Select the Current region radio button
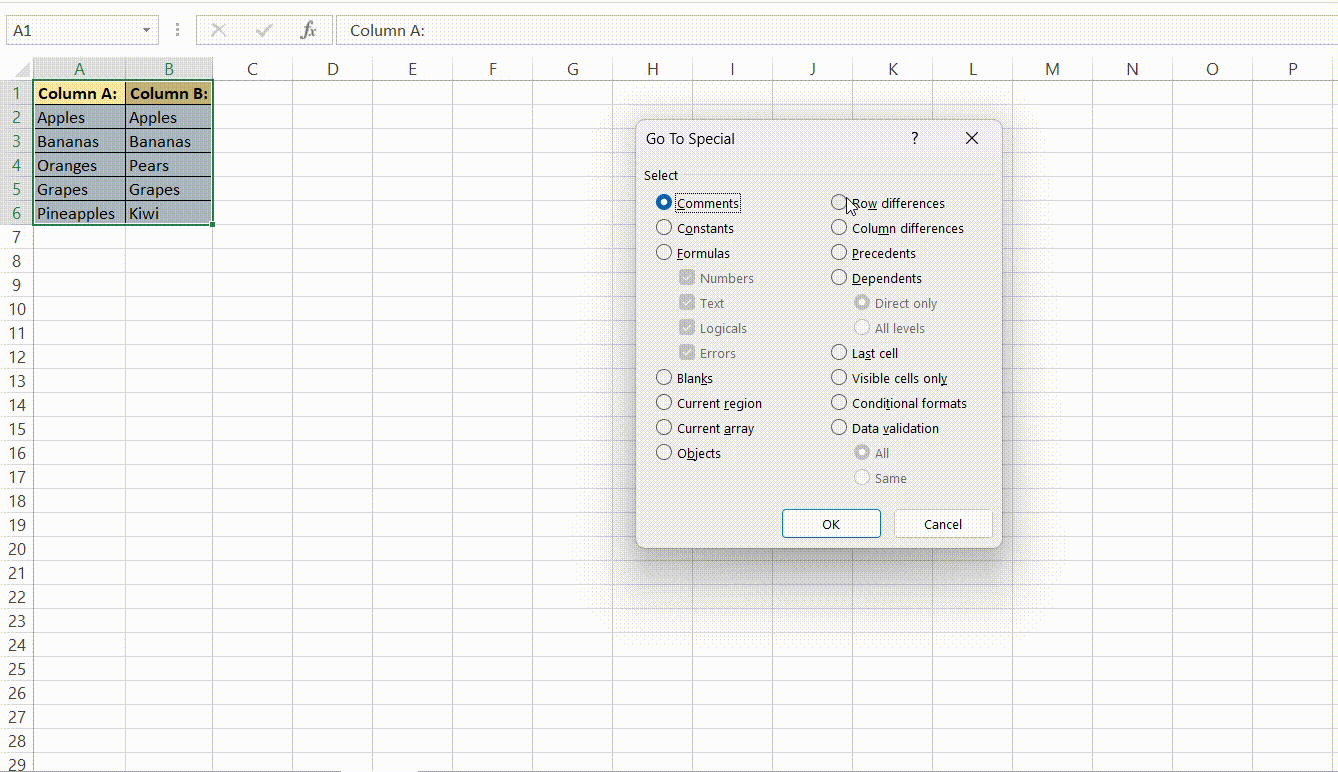 pyautogui.click(x=664, y=402)
